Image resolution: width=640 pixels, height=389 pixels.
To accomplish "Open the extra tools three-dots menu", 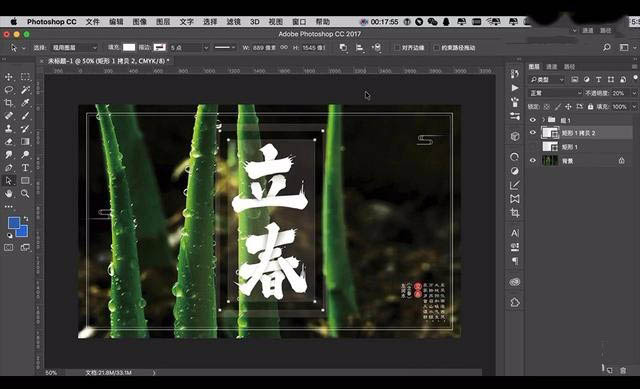I will 9,207.
